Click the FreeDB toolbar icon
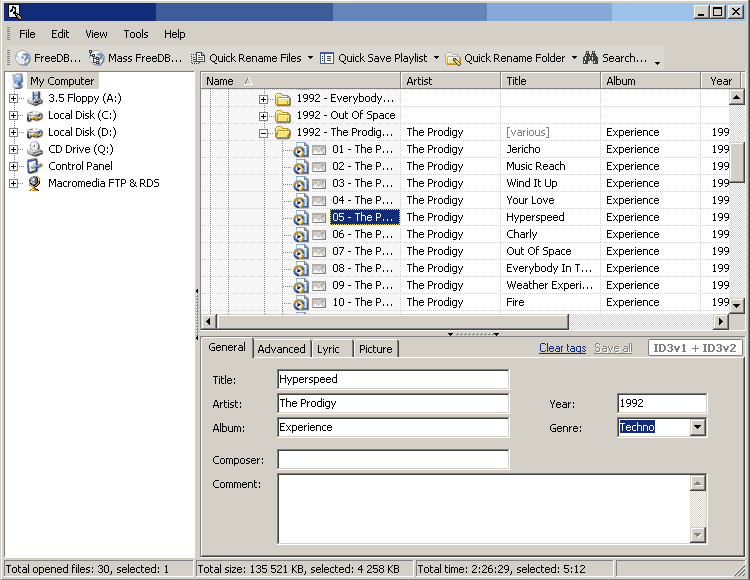Image resolution: width=750 pixels, height=580 pixels. [22, 58]
